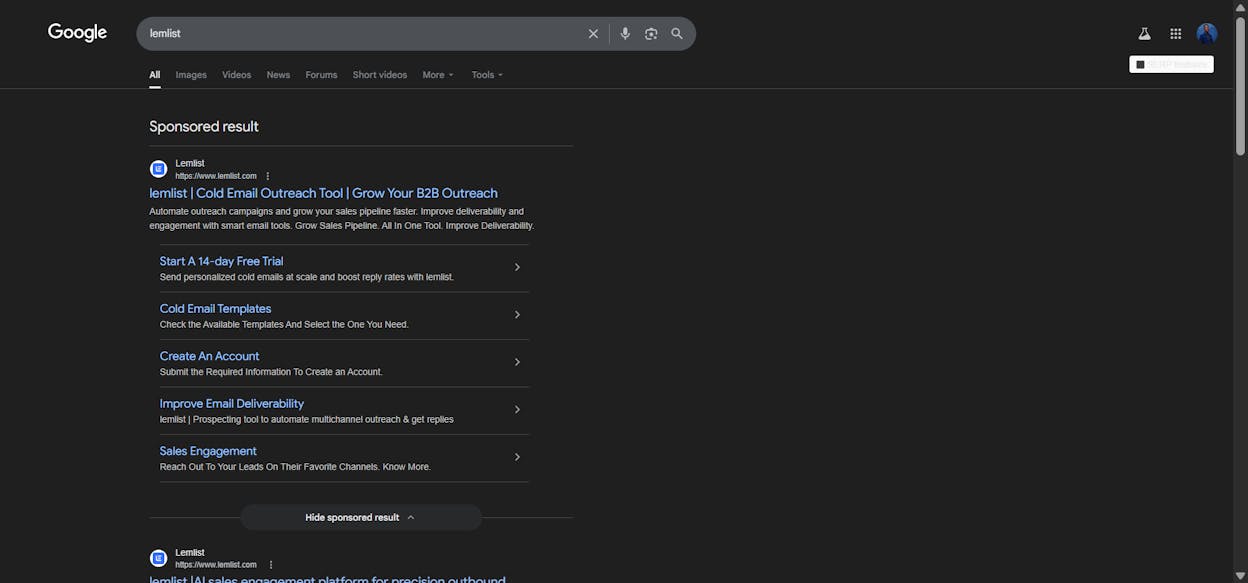Viewport: 1248px width, 583px height.
Task: Click chevron beside Create An Account
Action: [517, 362]
